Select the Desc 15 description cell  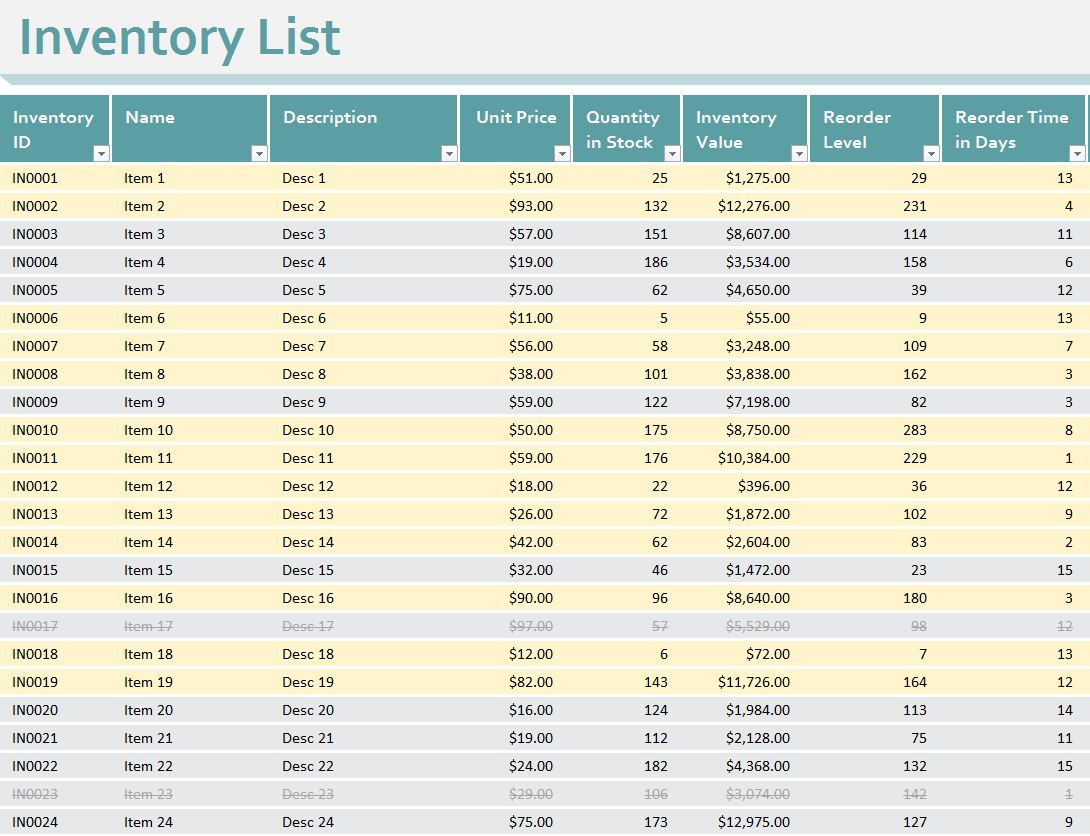[303, 570]
